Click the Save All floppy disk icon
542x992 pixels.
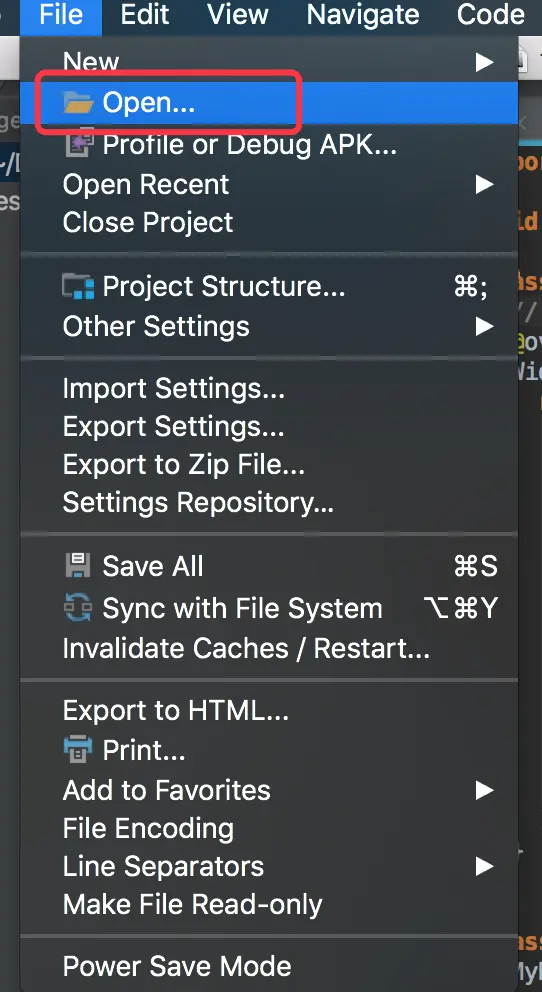[x=78, y=566]
